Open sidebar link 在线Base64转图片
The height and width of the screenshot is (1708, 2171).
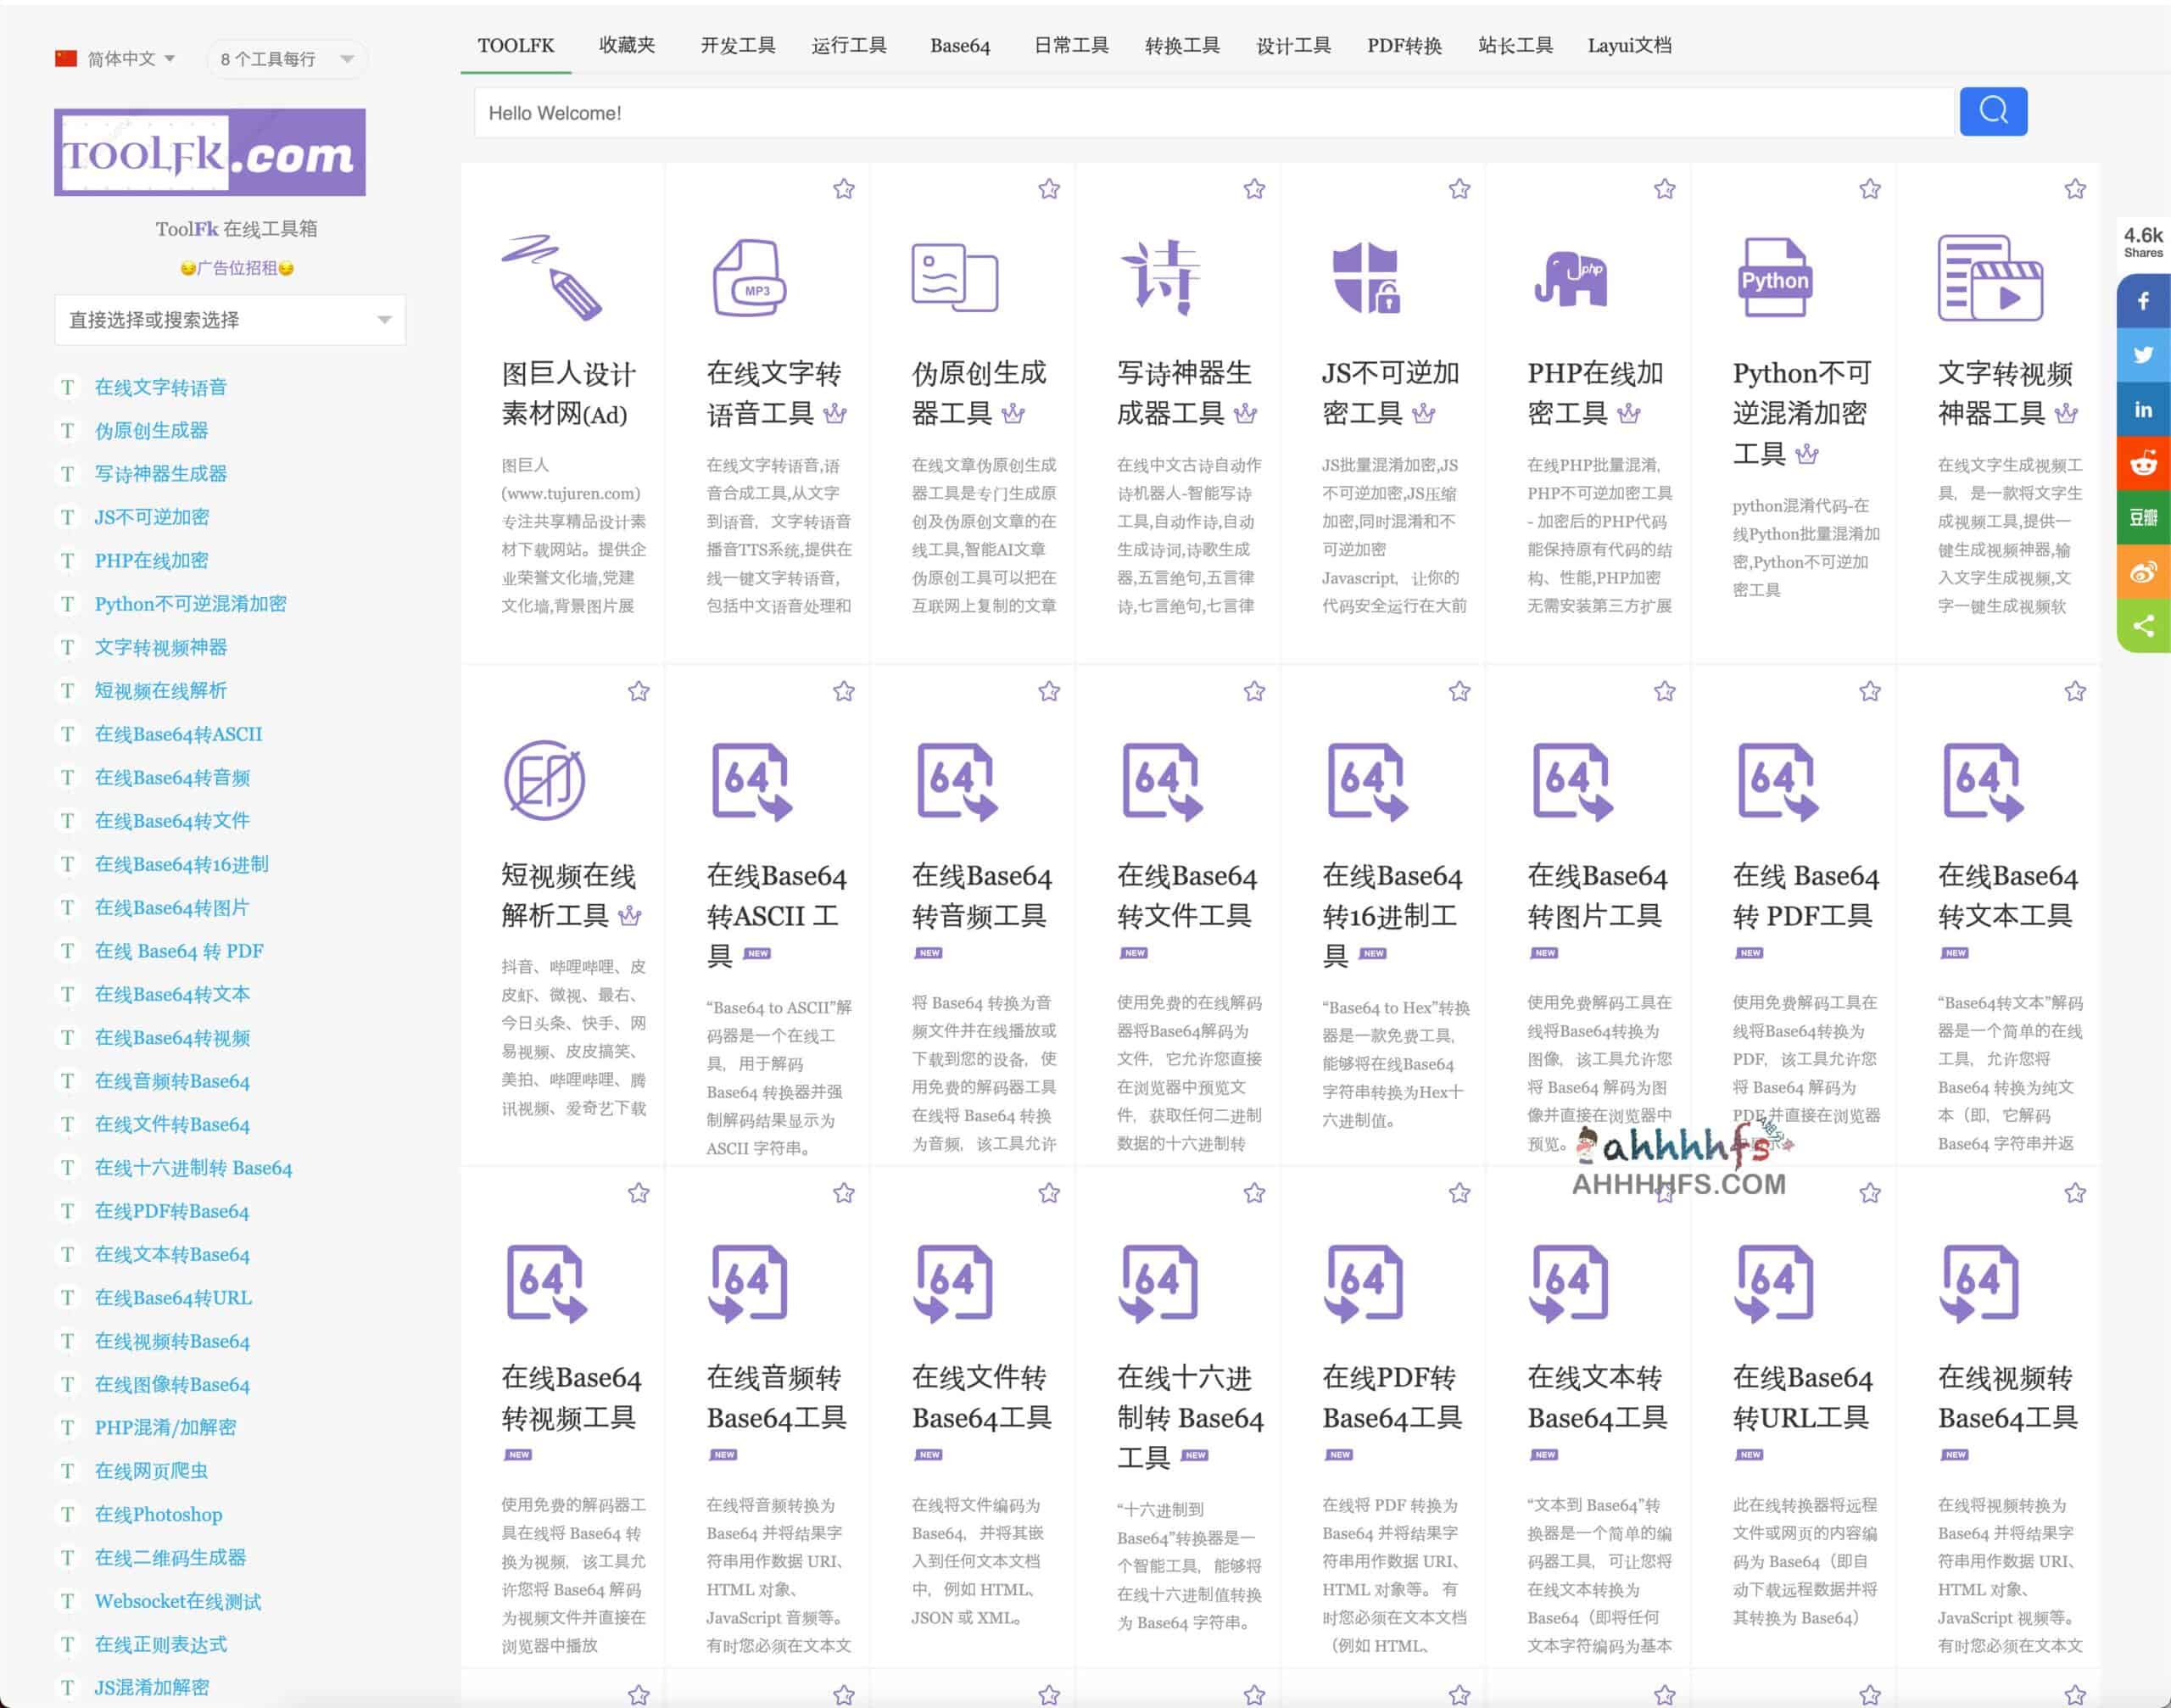click(172, 907)
